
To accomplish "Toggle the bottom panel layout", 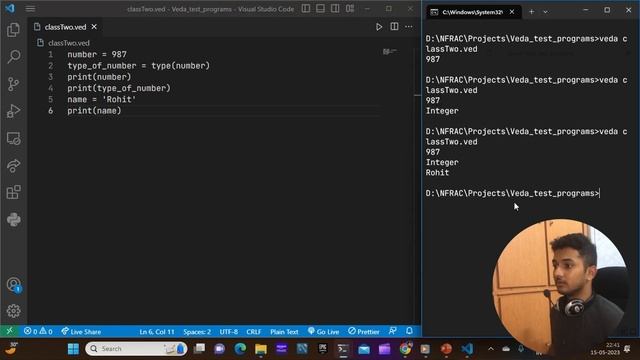I will tap(320, 9).
